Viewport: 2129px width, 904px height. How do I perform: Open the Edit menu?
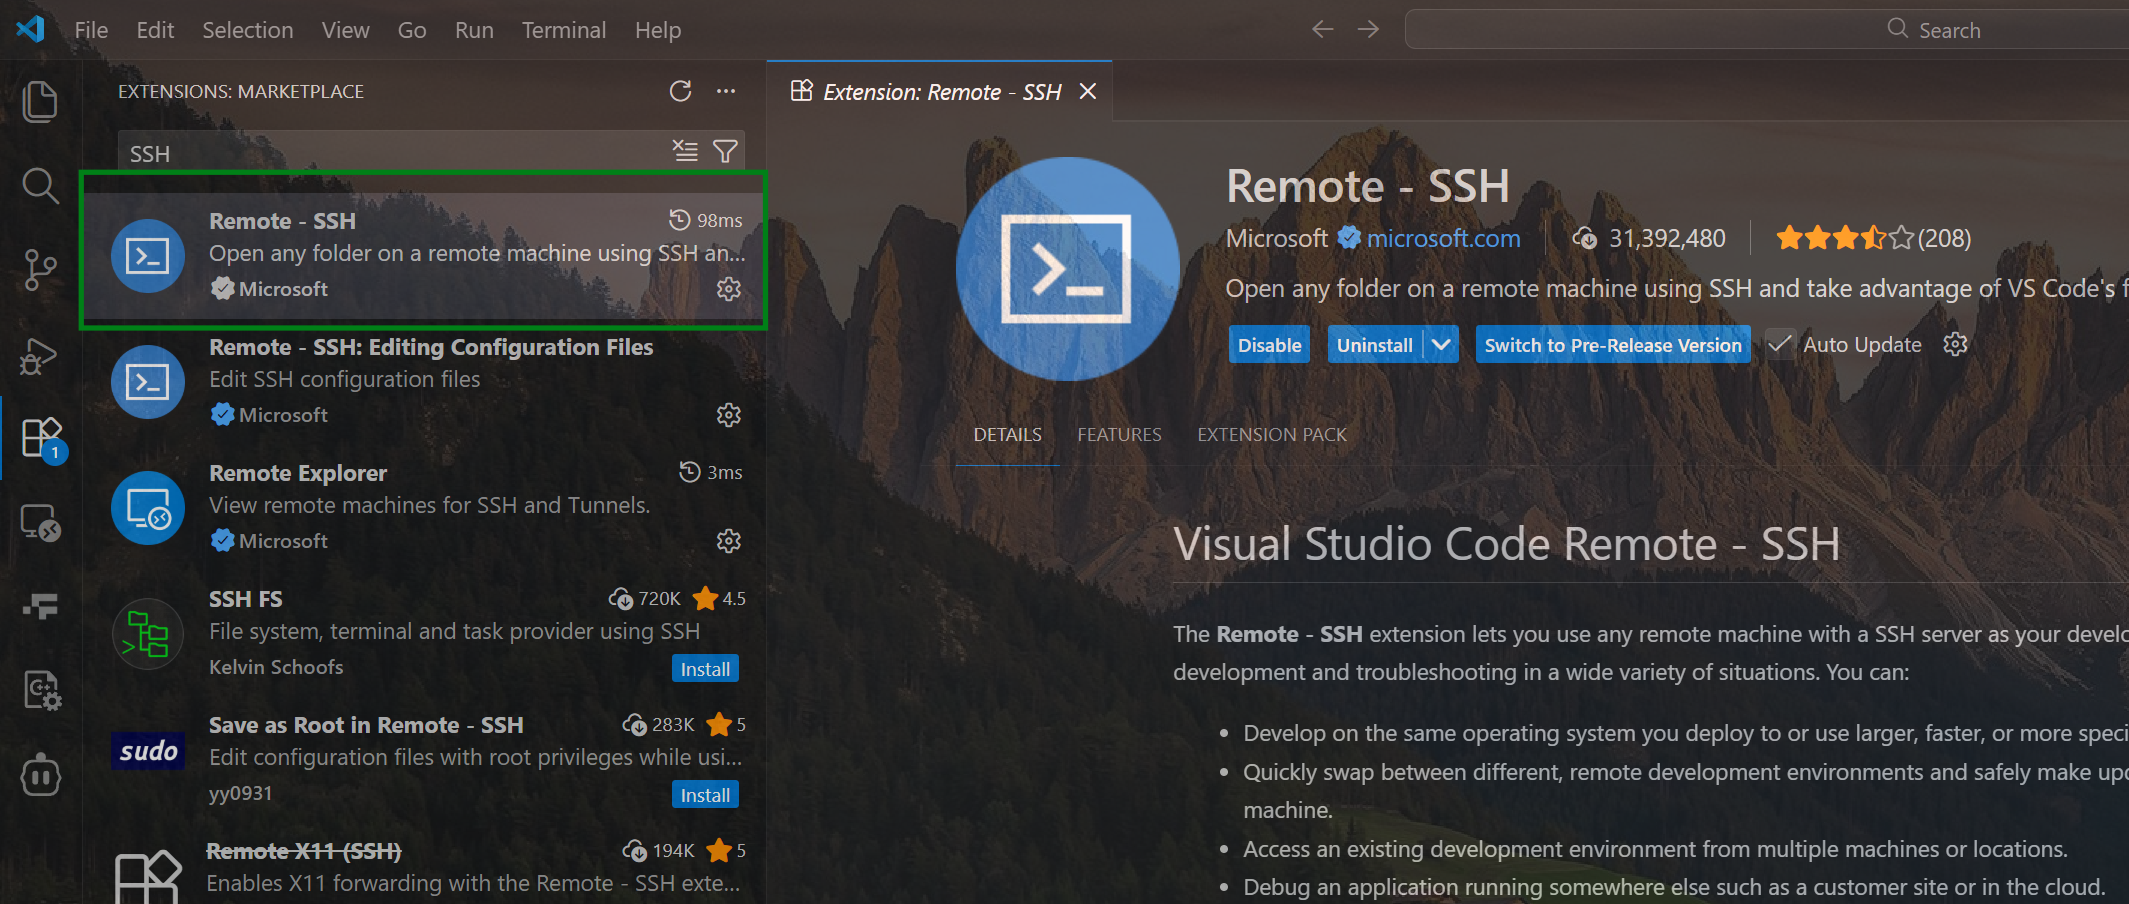(155, 30)
